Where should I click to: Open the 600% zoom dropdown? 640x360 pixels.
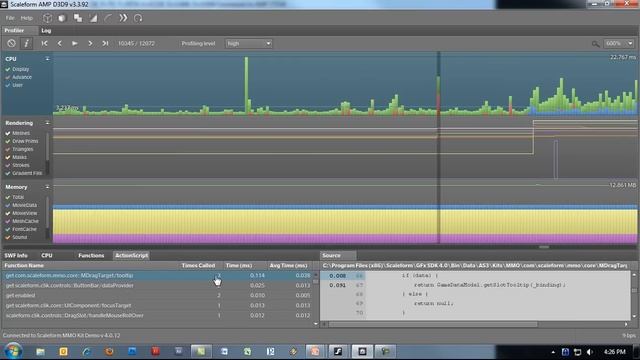619,43
